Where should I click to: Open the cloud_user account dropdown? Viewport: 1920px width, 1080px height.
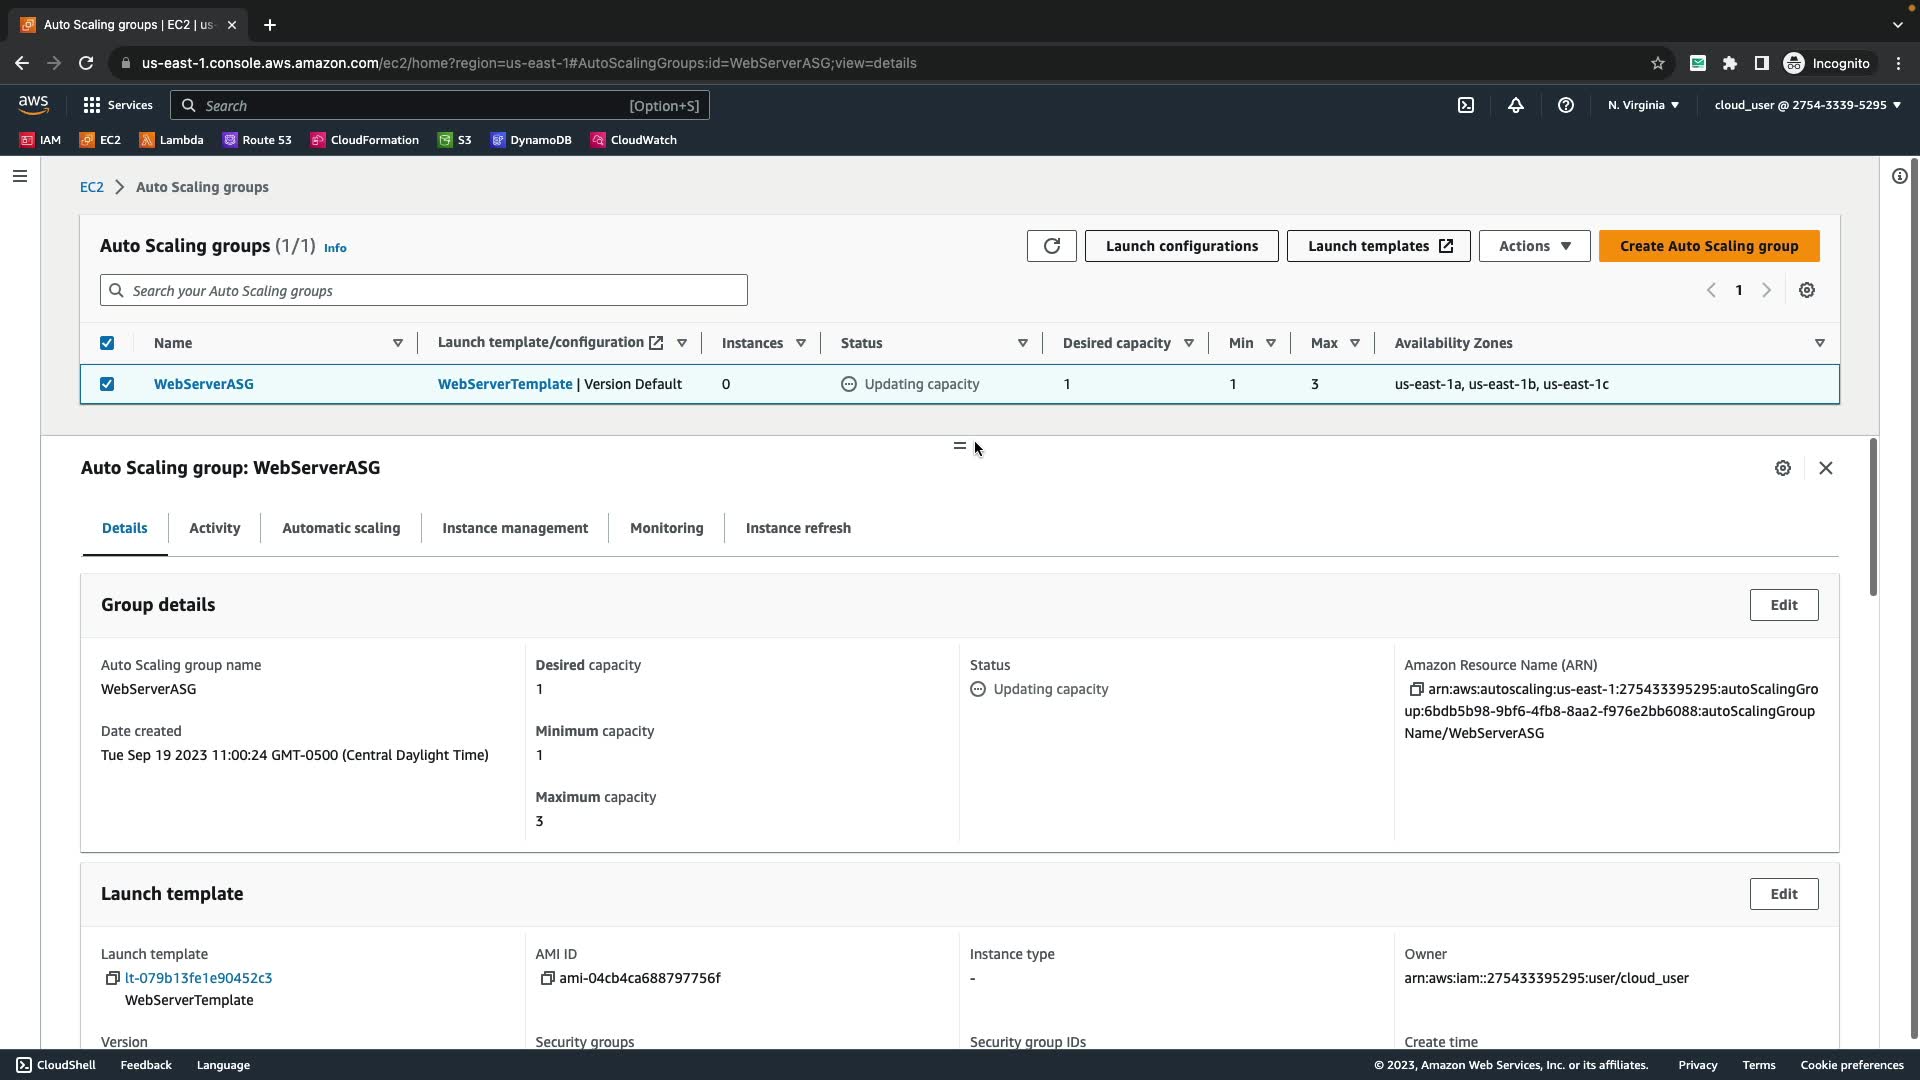(x=1807, y=105)
